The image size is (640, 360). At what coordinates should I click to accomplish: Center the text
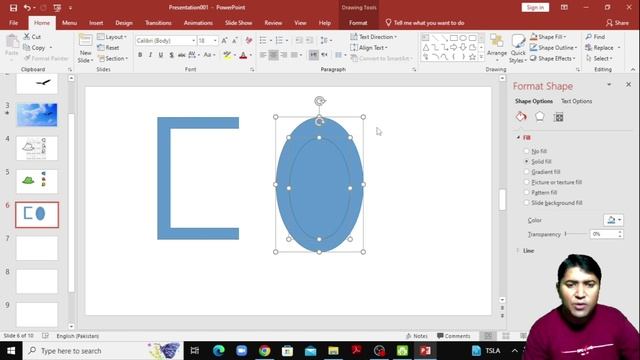[x=273, y=55]
